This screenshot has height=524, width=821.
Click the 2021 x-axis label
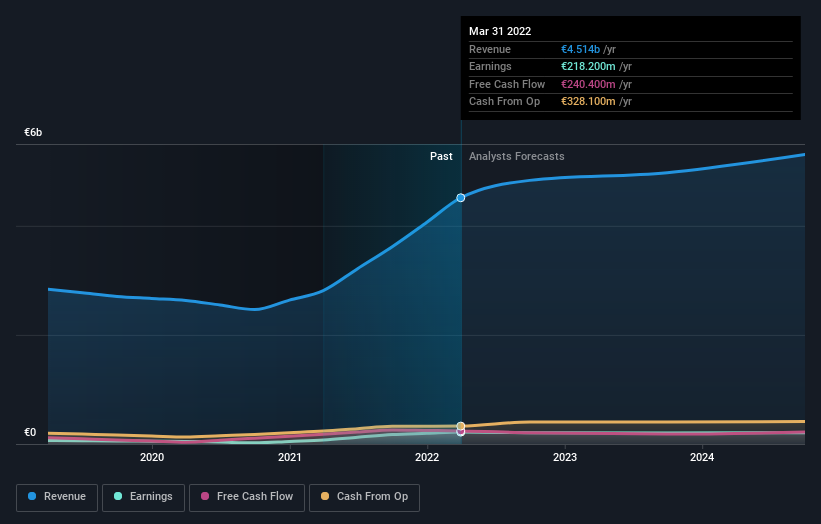tap(290, 457)
